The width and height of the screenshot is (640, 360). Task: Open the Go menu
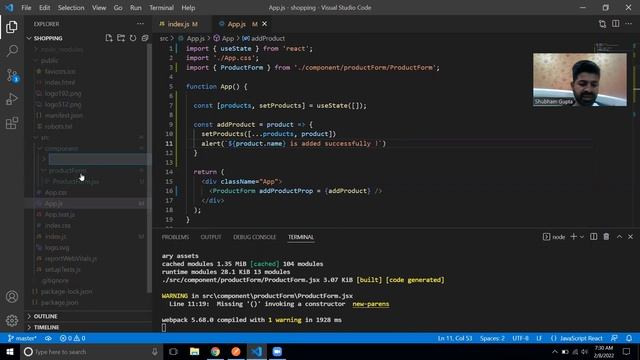[118, 7]
